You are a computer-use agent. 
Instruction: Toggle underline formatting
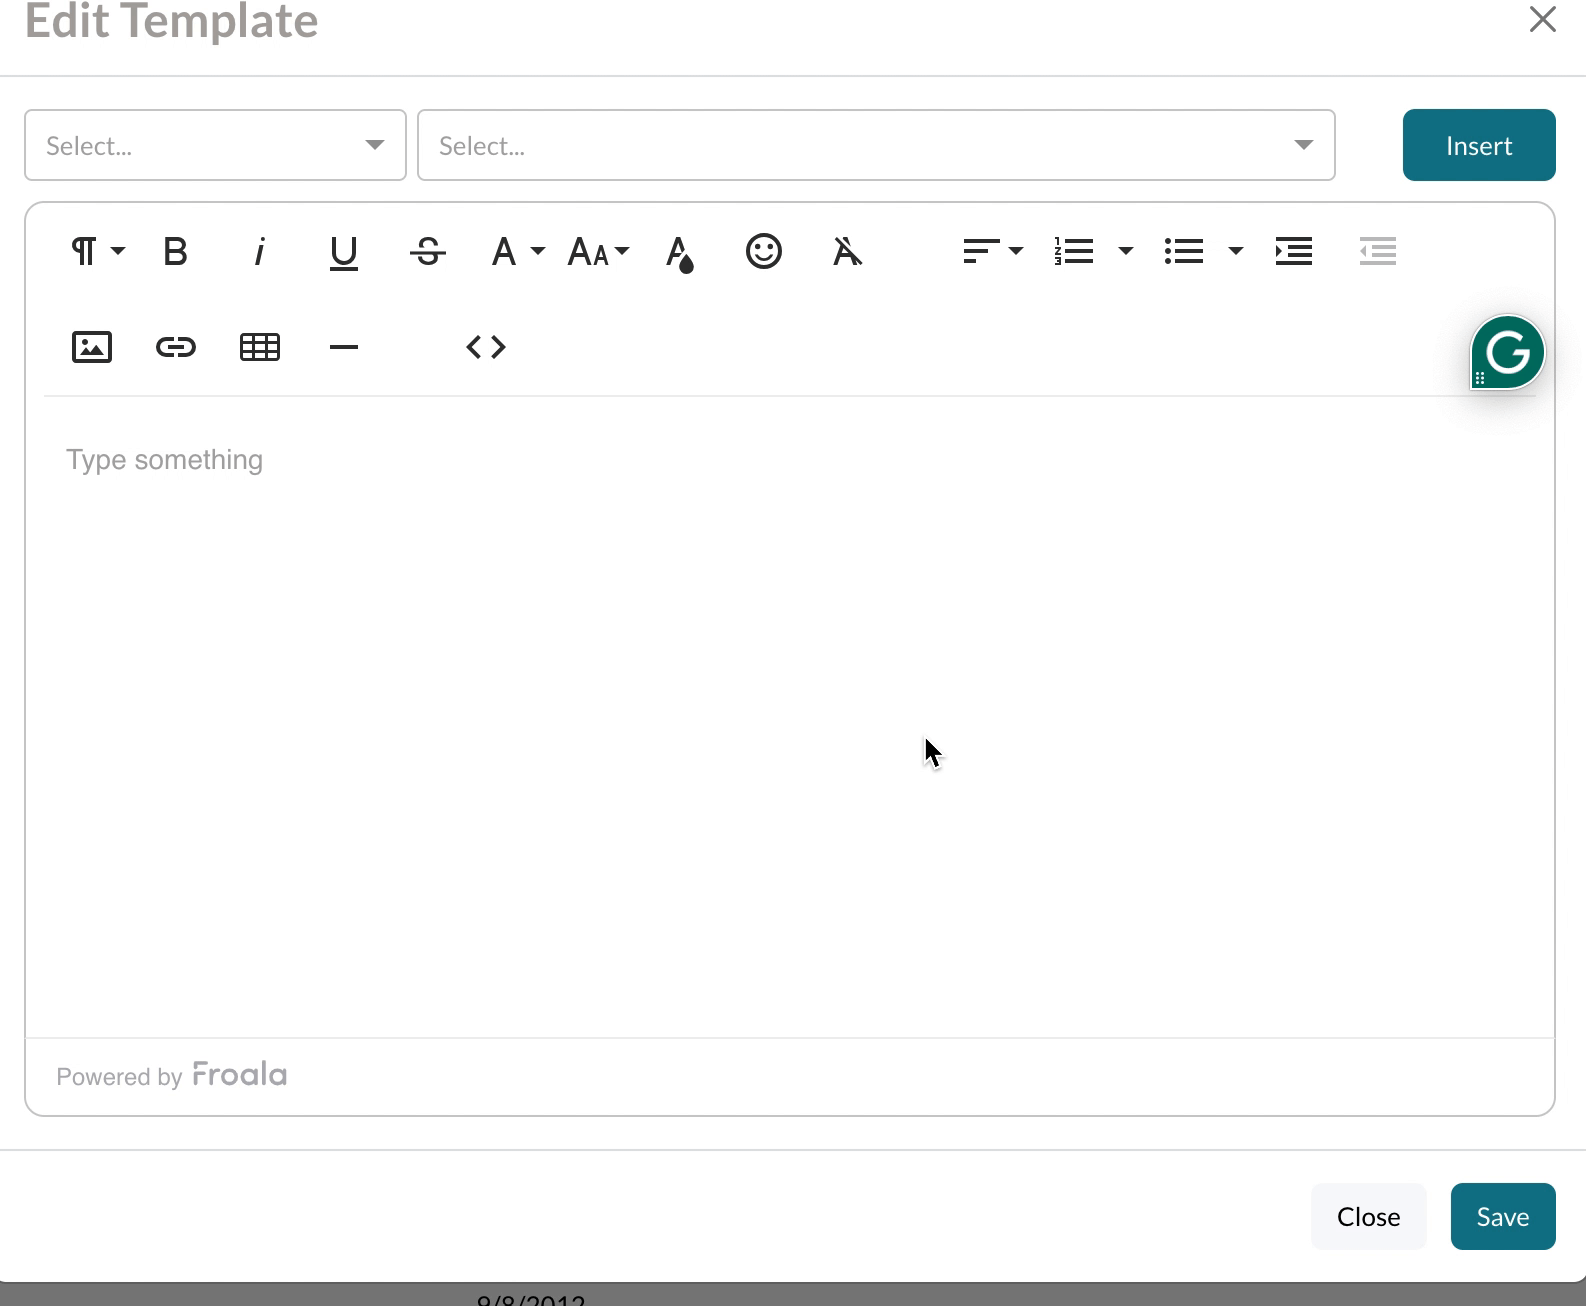pyautogui.click(x=343, y=251)
